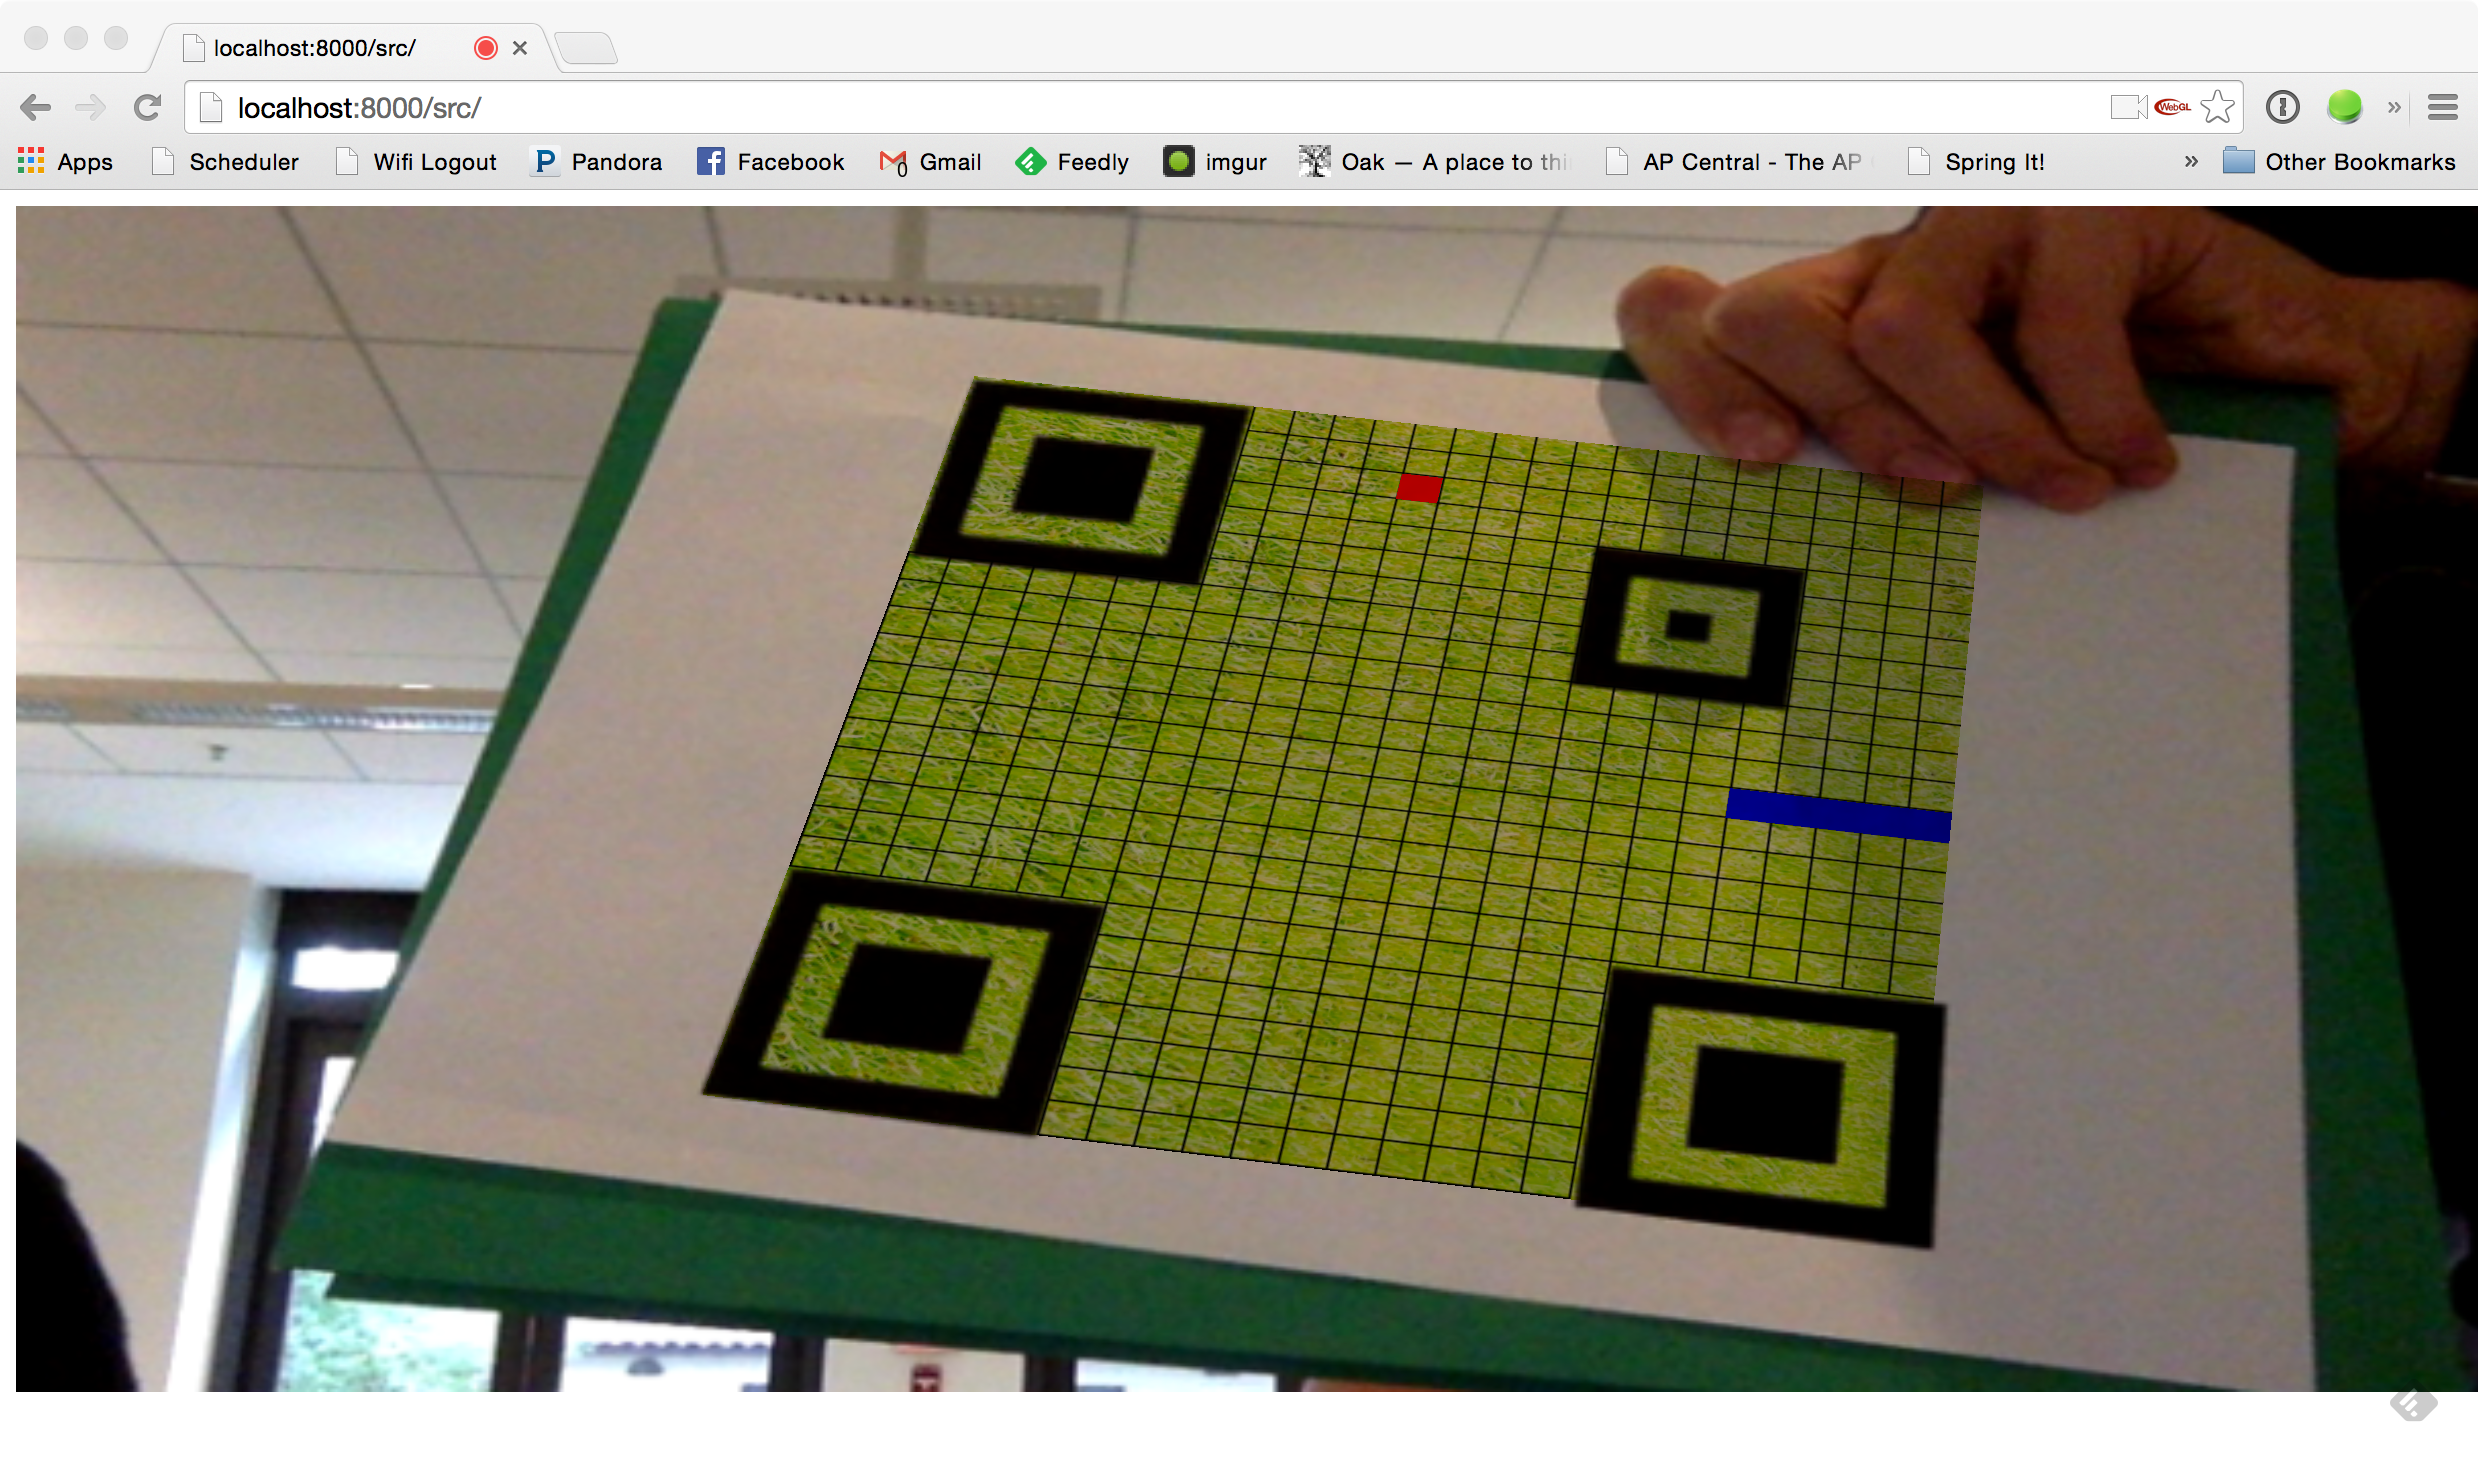Bookmark this page with the star icon
This screenshot has height=1464, width=2478.
coord(2217,107)
